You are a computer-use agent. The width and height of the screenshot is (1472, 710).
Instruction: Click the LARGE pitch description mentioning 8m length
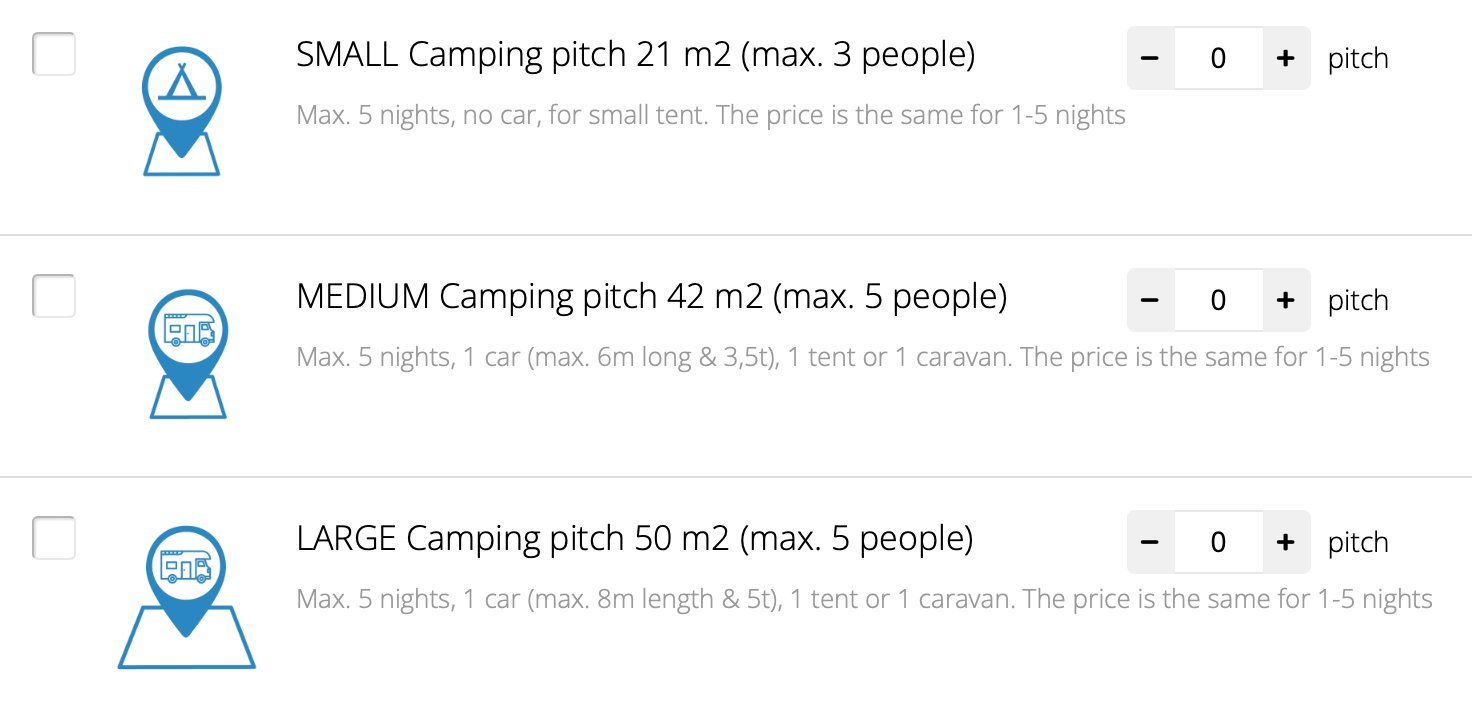pyautogui.click(x=865, y=600)
